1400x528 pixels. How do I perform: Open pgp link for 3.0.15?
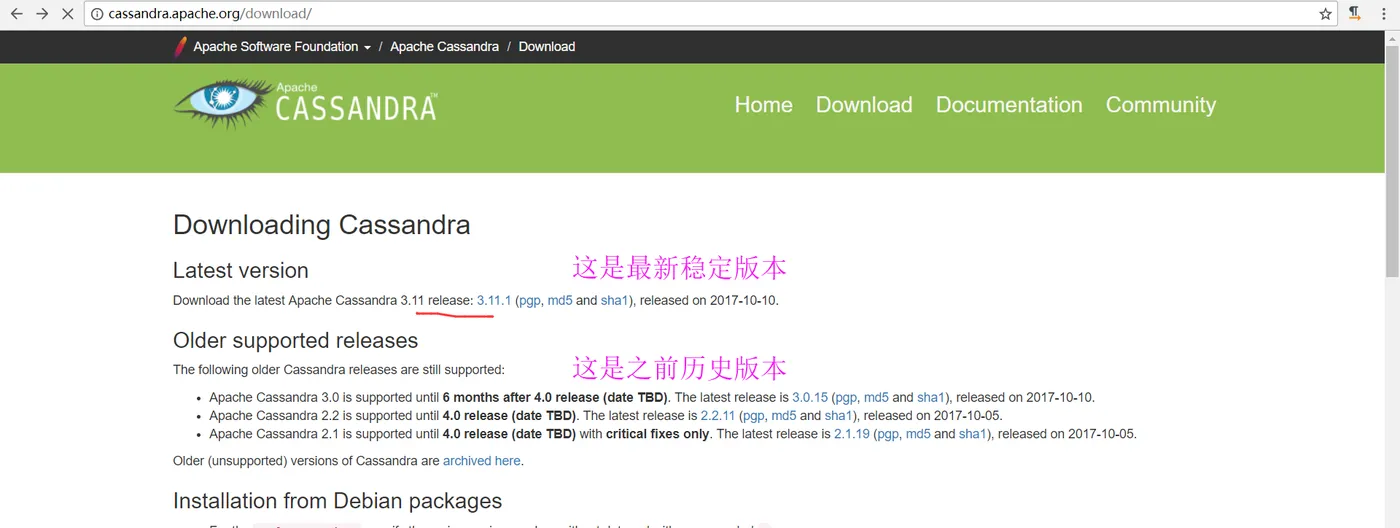846,398
